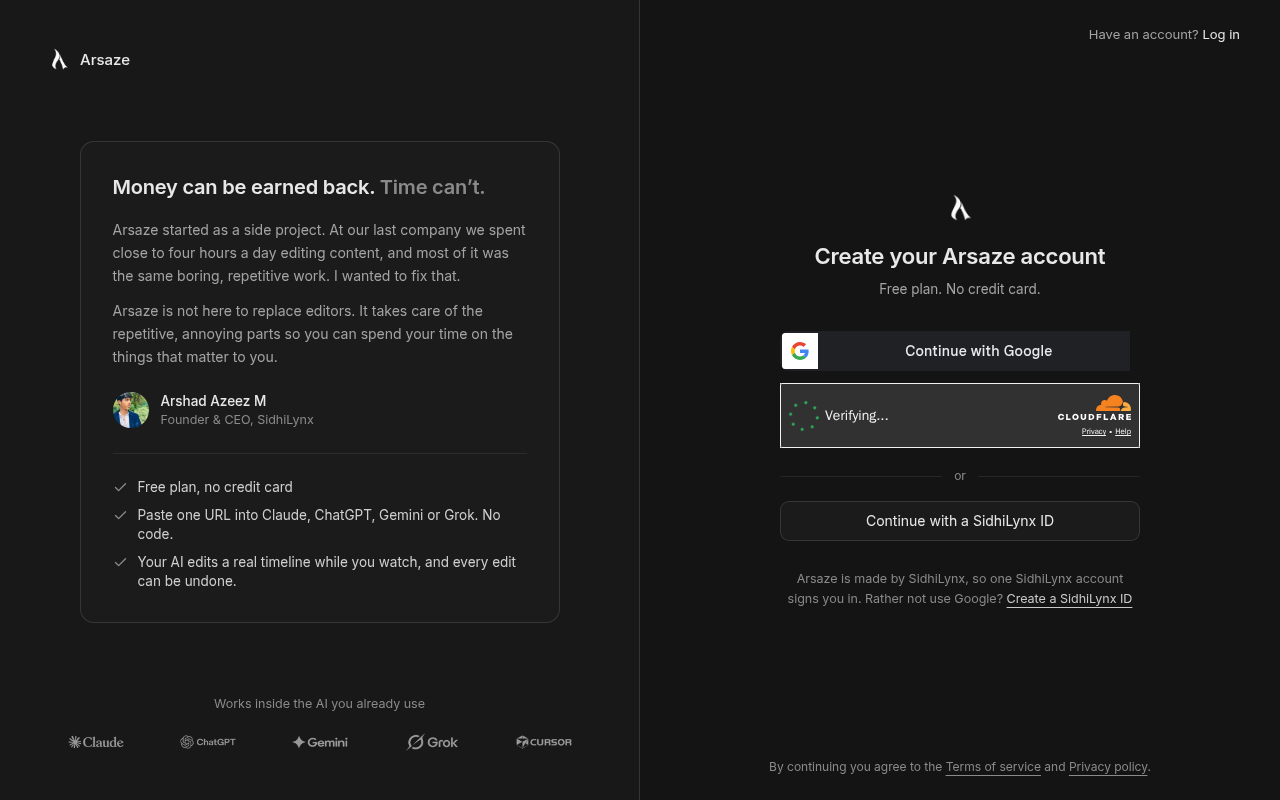Click the checkmark beside Your AI edits

click(x=120, y=562)
